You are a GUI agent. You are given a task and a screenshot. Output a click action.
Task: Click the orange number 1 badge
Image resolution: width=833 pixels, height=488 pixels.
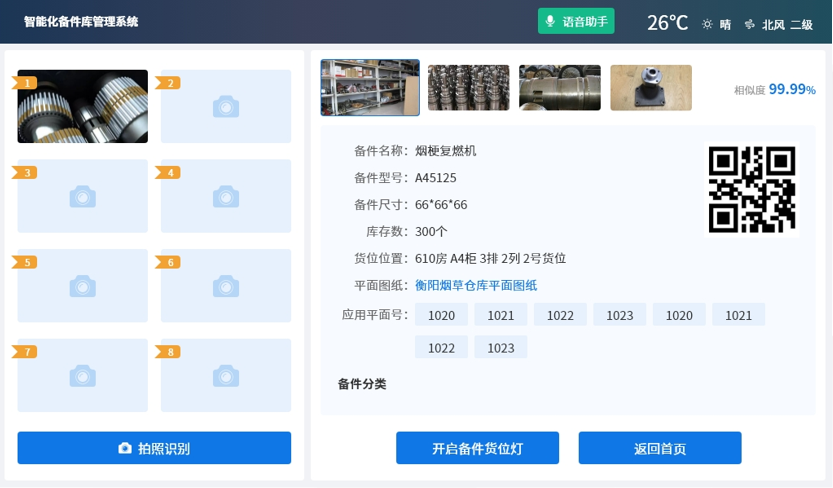pos(24,83)
